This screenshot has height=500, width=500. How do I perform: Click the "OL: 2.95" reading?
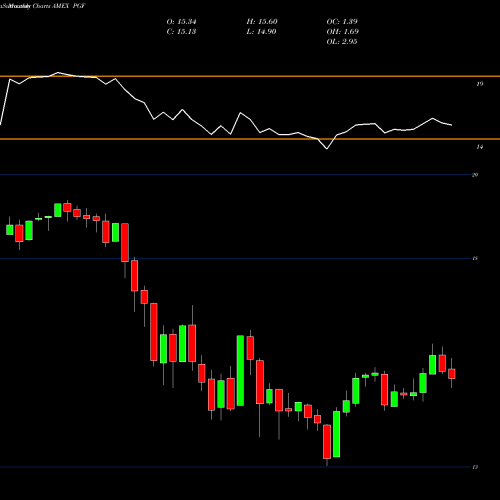(342, 42)
